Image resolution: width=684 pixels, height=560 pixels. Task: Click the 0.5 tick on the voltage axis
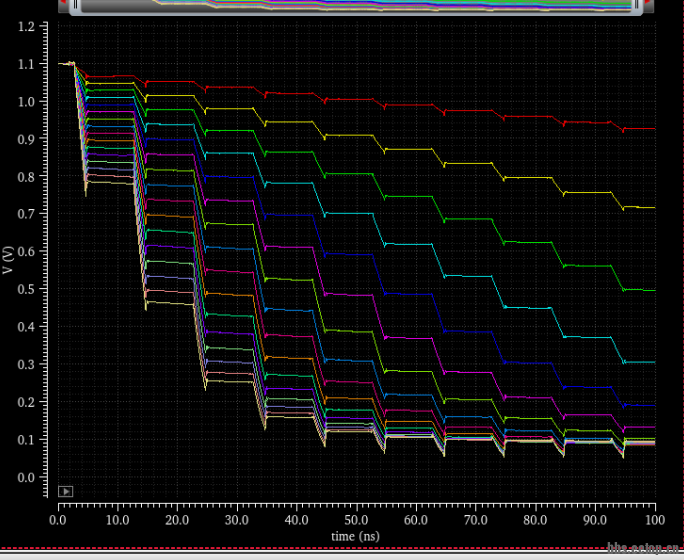click(x=28, y=290)
